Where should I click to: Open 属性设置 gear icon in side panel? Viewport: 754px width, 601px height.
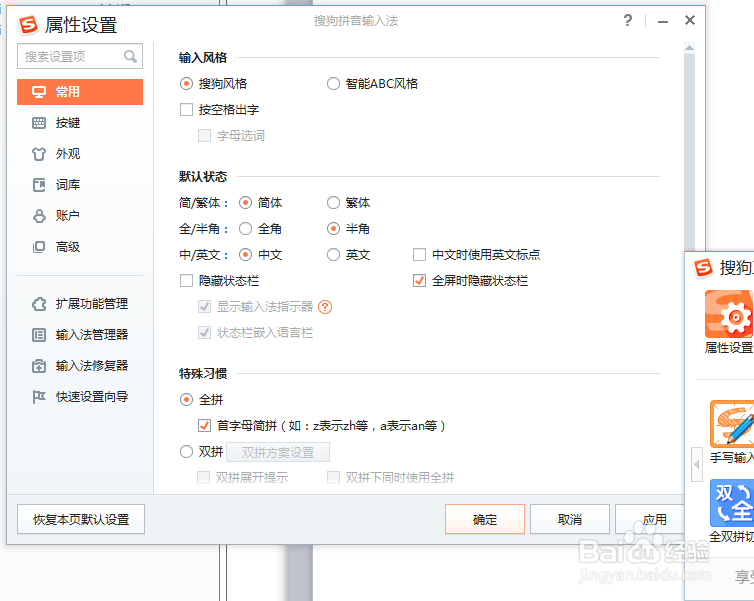point(729,314)
